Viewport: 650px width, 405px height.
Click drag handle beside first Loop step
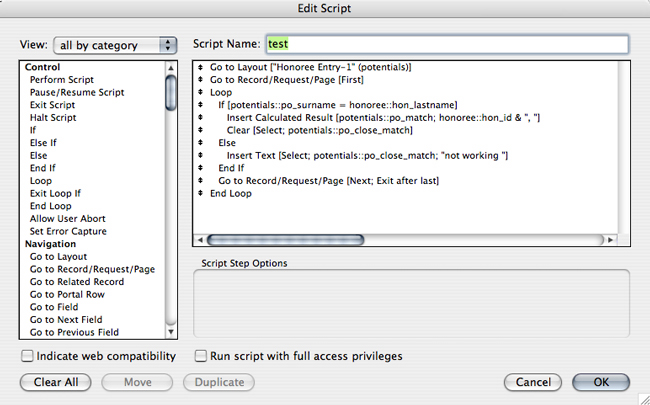[x=201, y=92]
